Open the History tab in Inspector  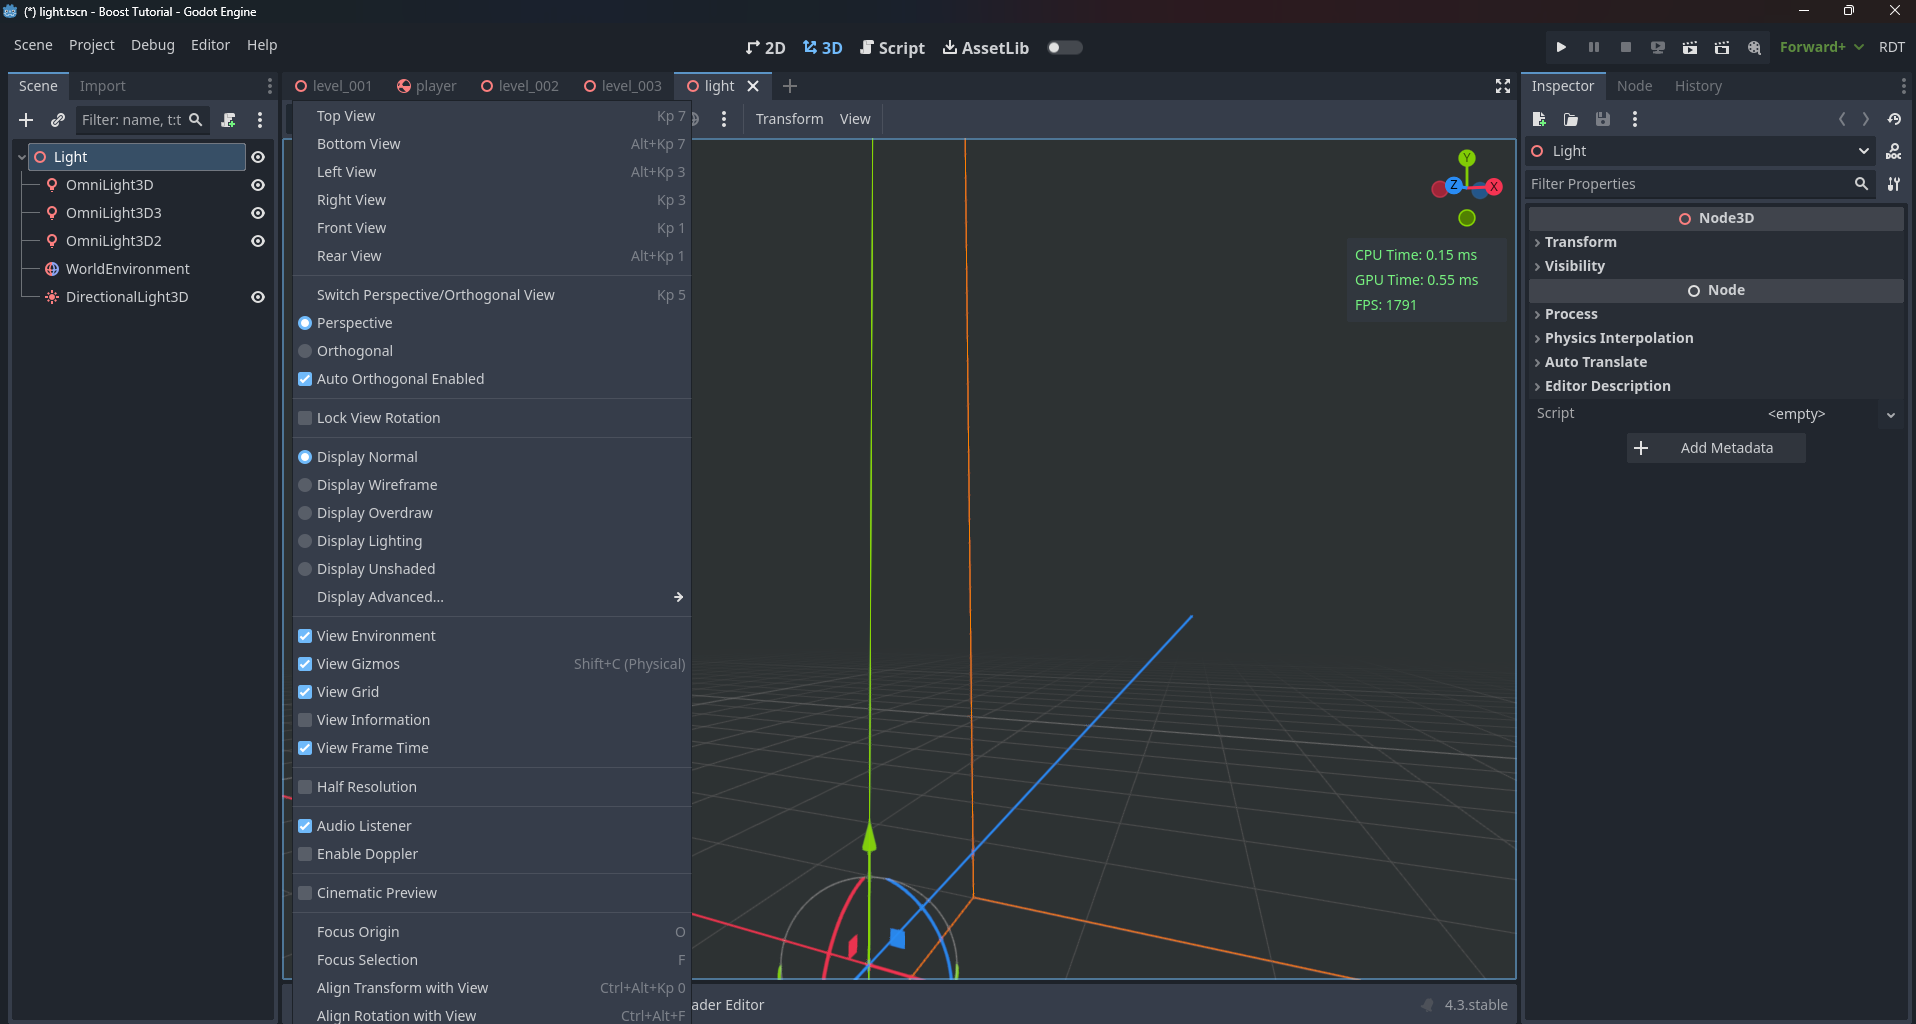pyautogui.click(x=1698, y=86)
